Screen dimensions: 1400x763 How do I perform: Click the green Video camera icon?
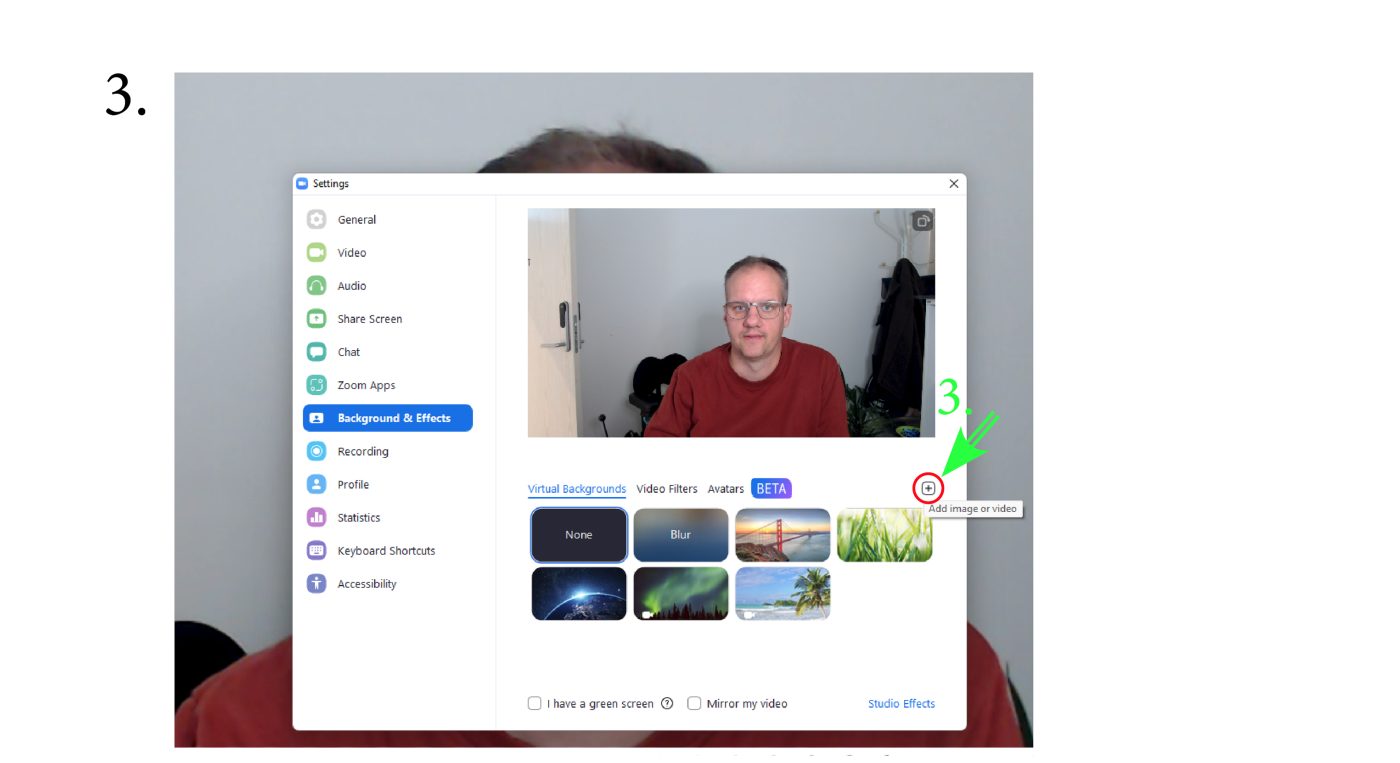click(316, 252)
